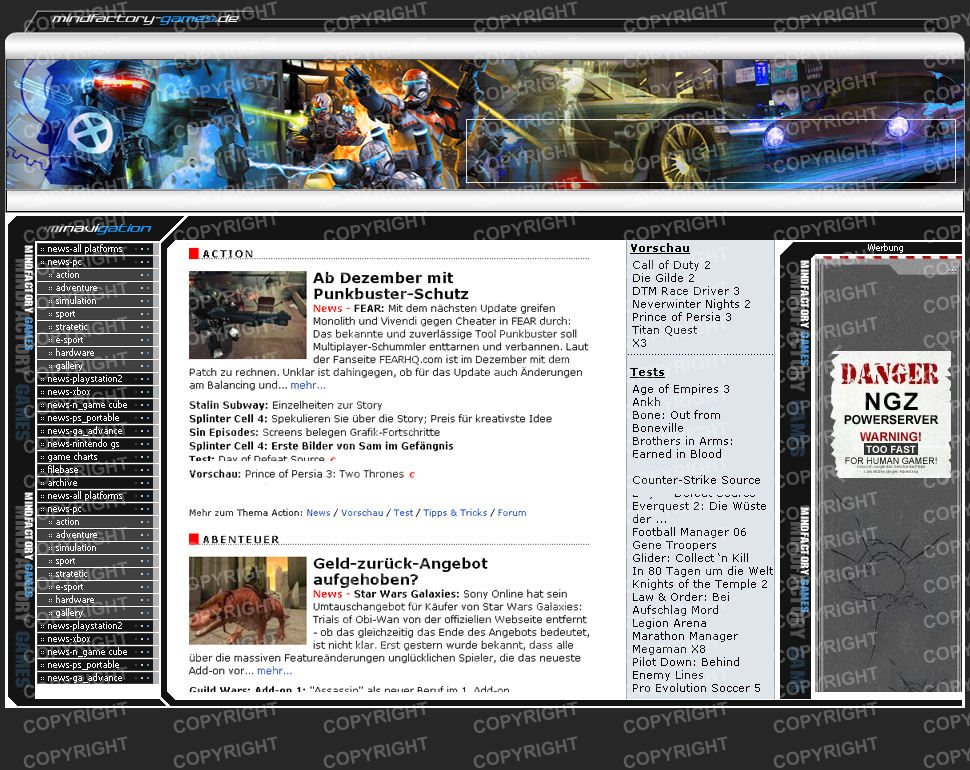Viewport: 970px width, 770px height.
Task: Open the upper news-playstation2 entry
Action: pyautogui.click(x=95, y=379)
